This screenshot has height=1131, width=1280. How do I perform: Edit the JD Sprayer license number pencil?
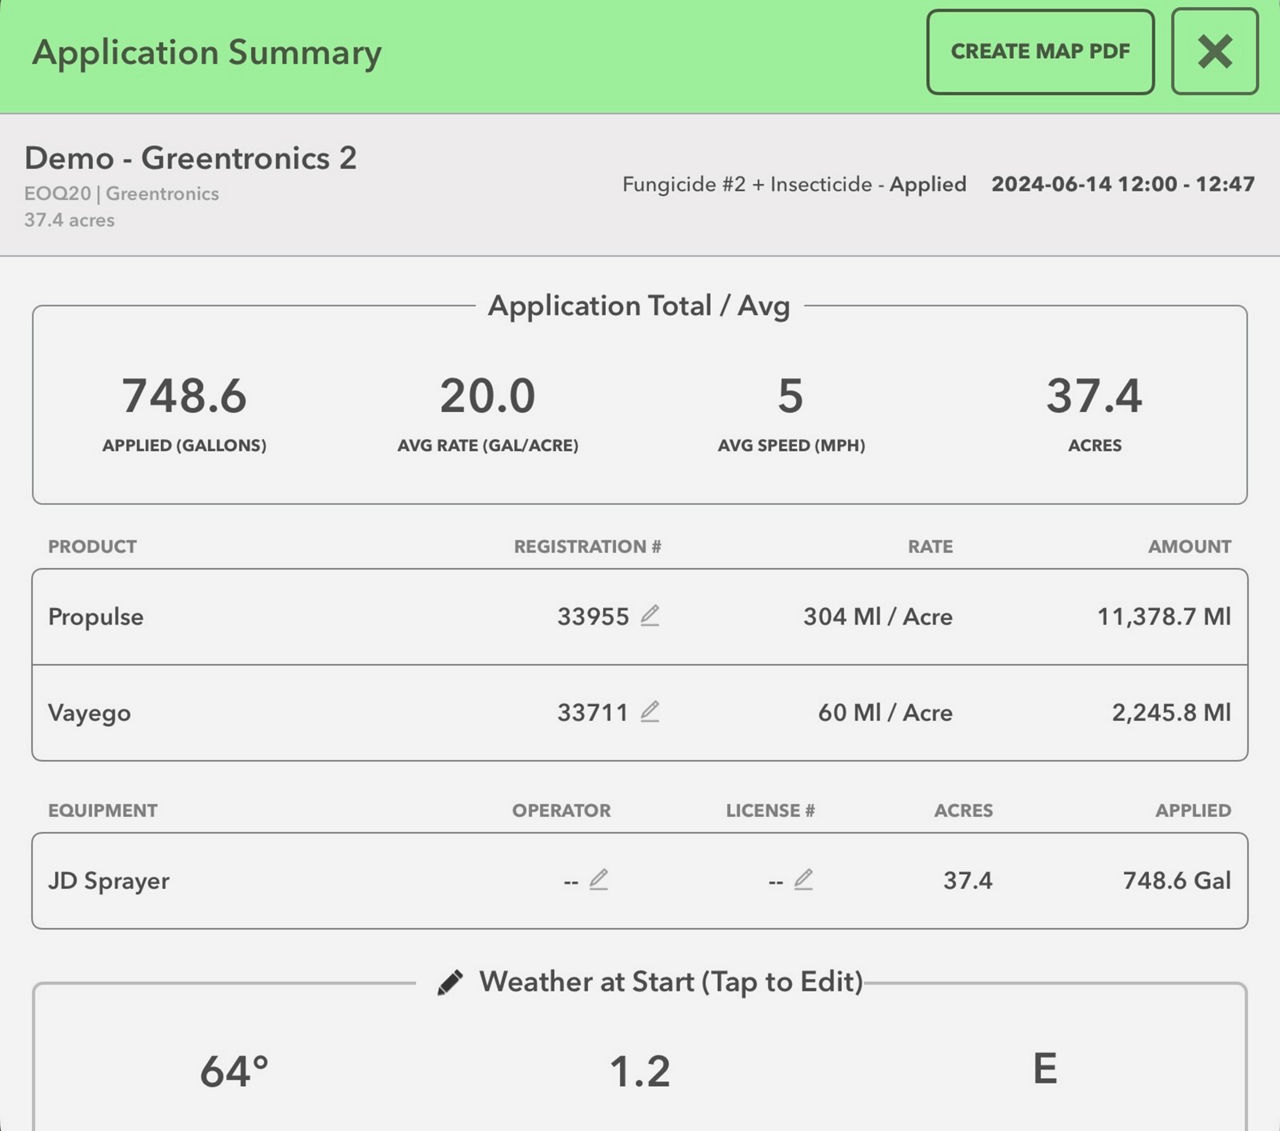click(x=804, y=880)
